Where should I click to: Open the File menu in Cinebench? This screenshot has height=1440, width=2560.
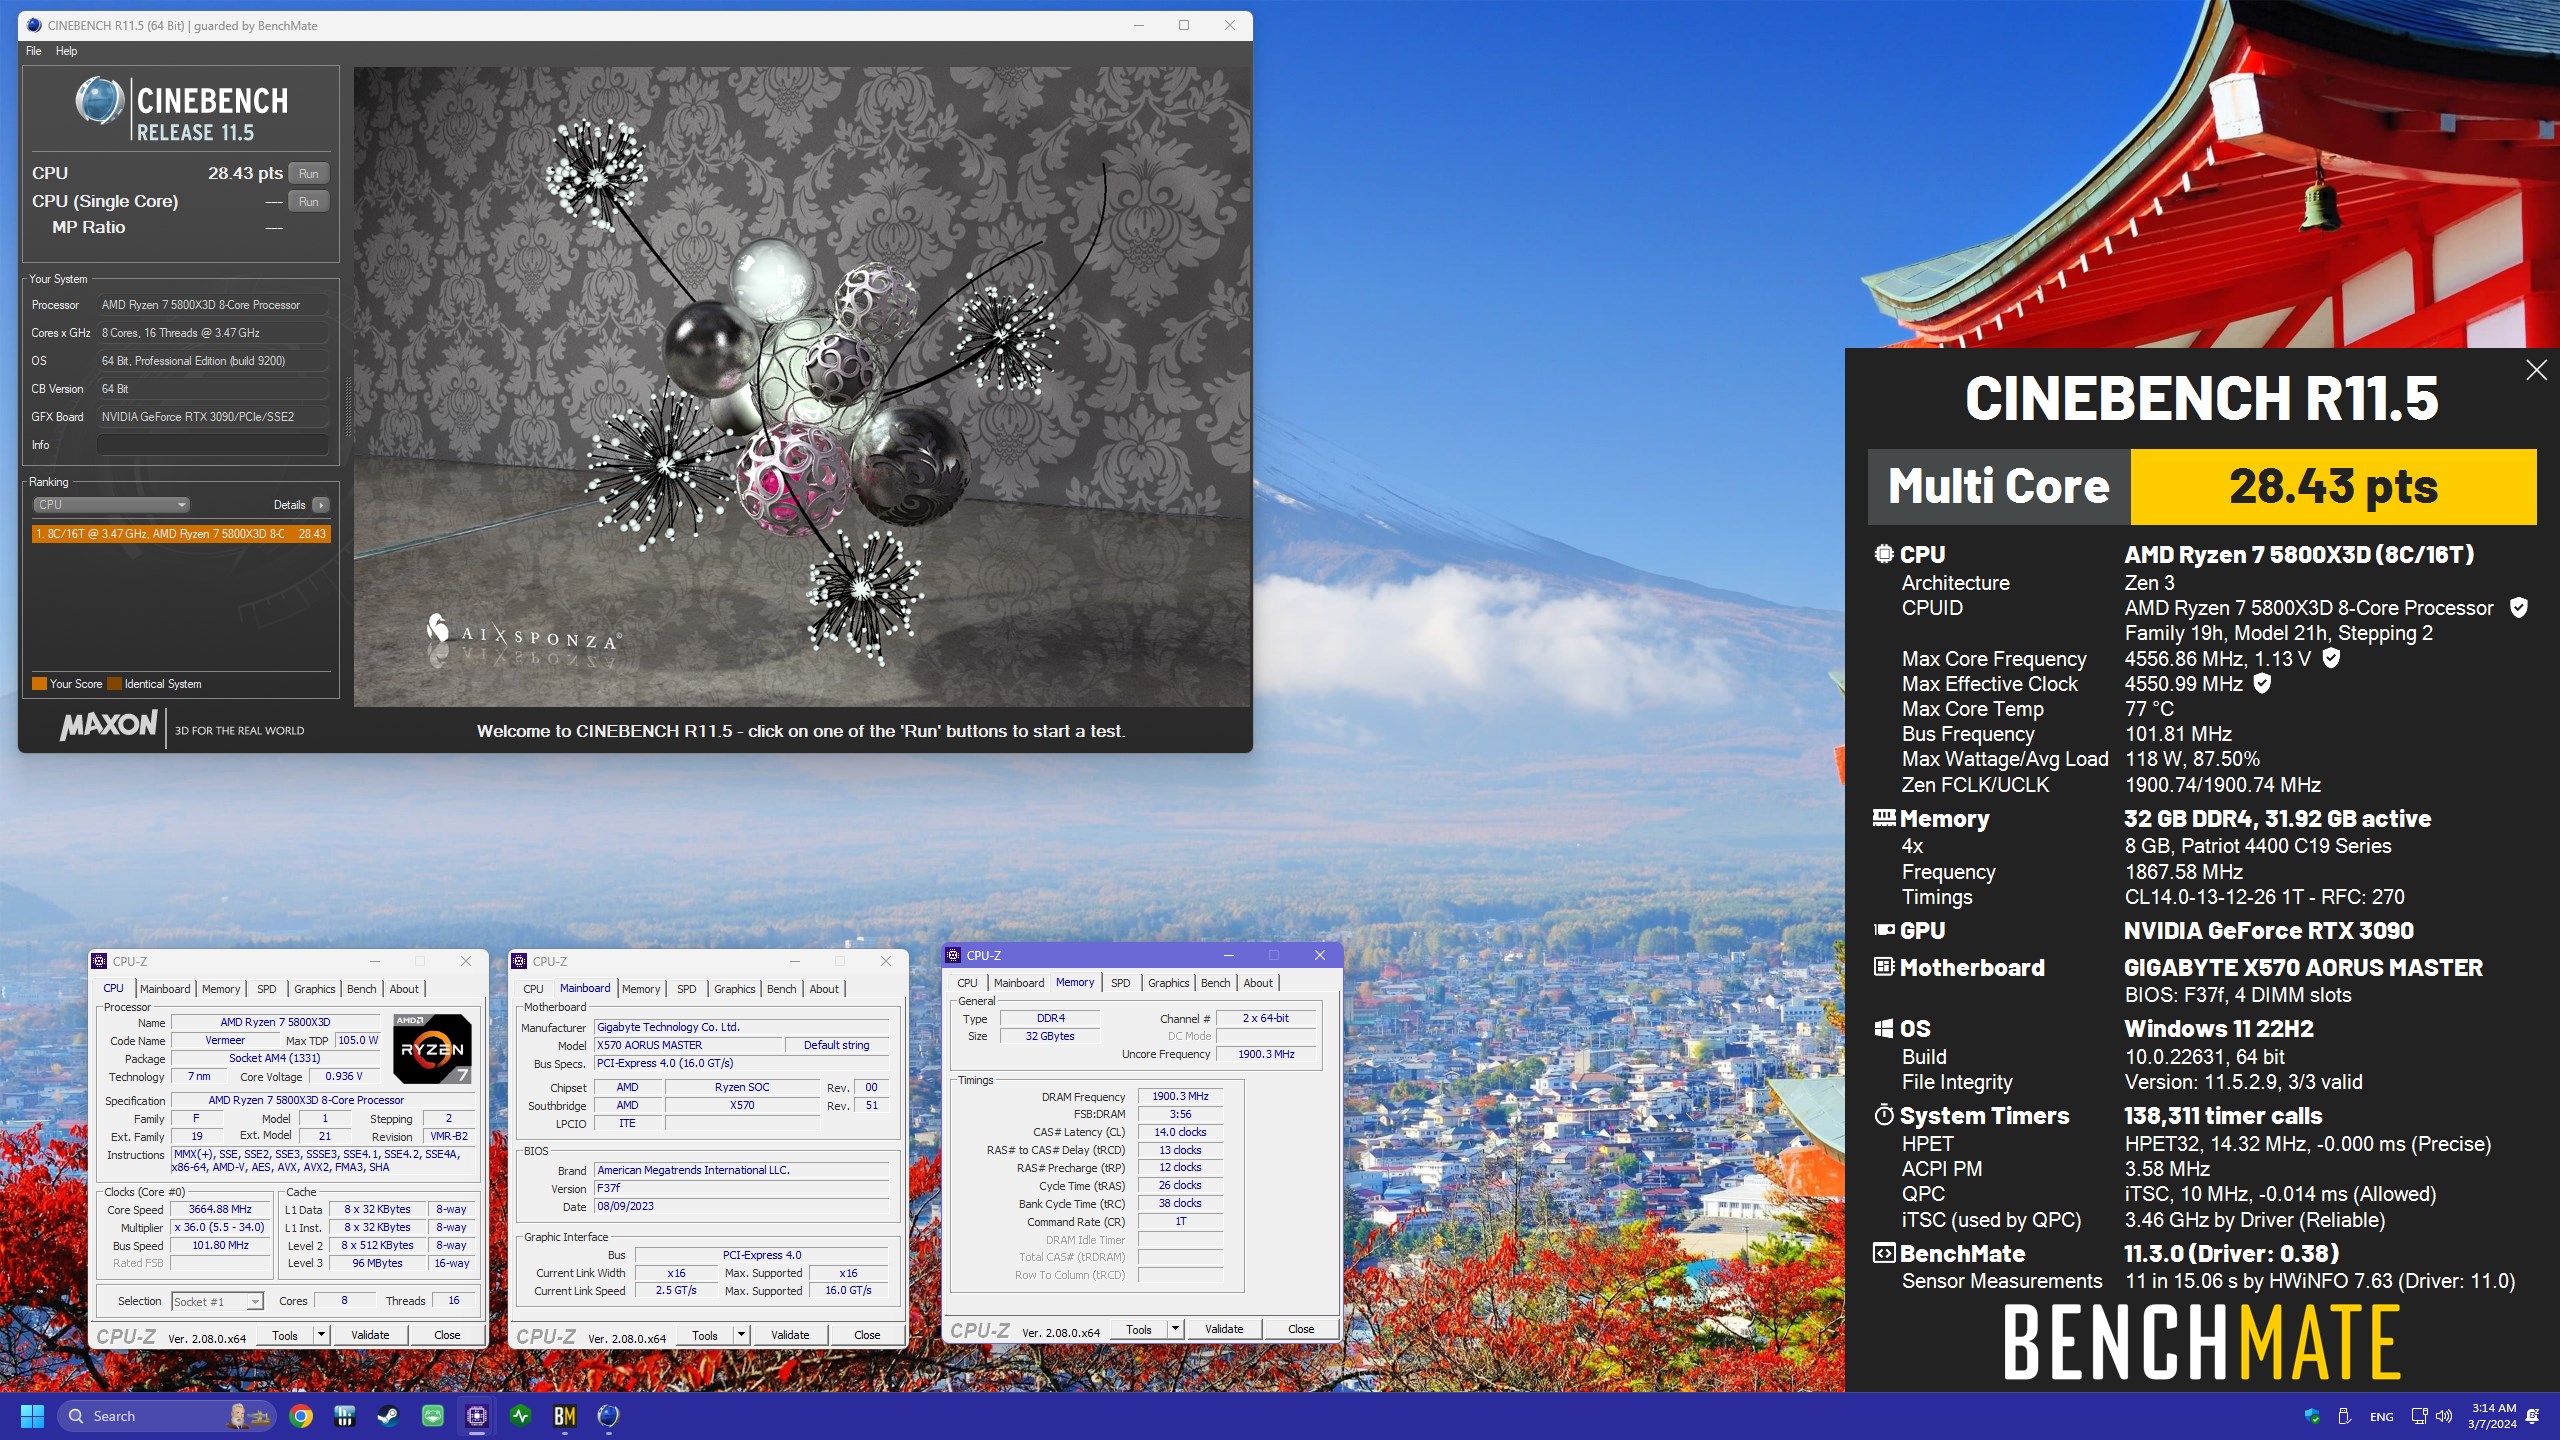(34, 51)
